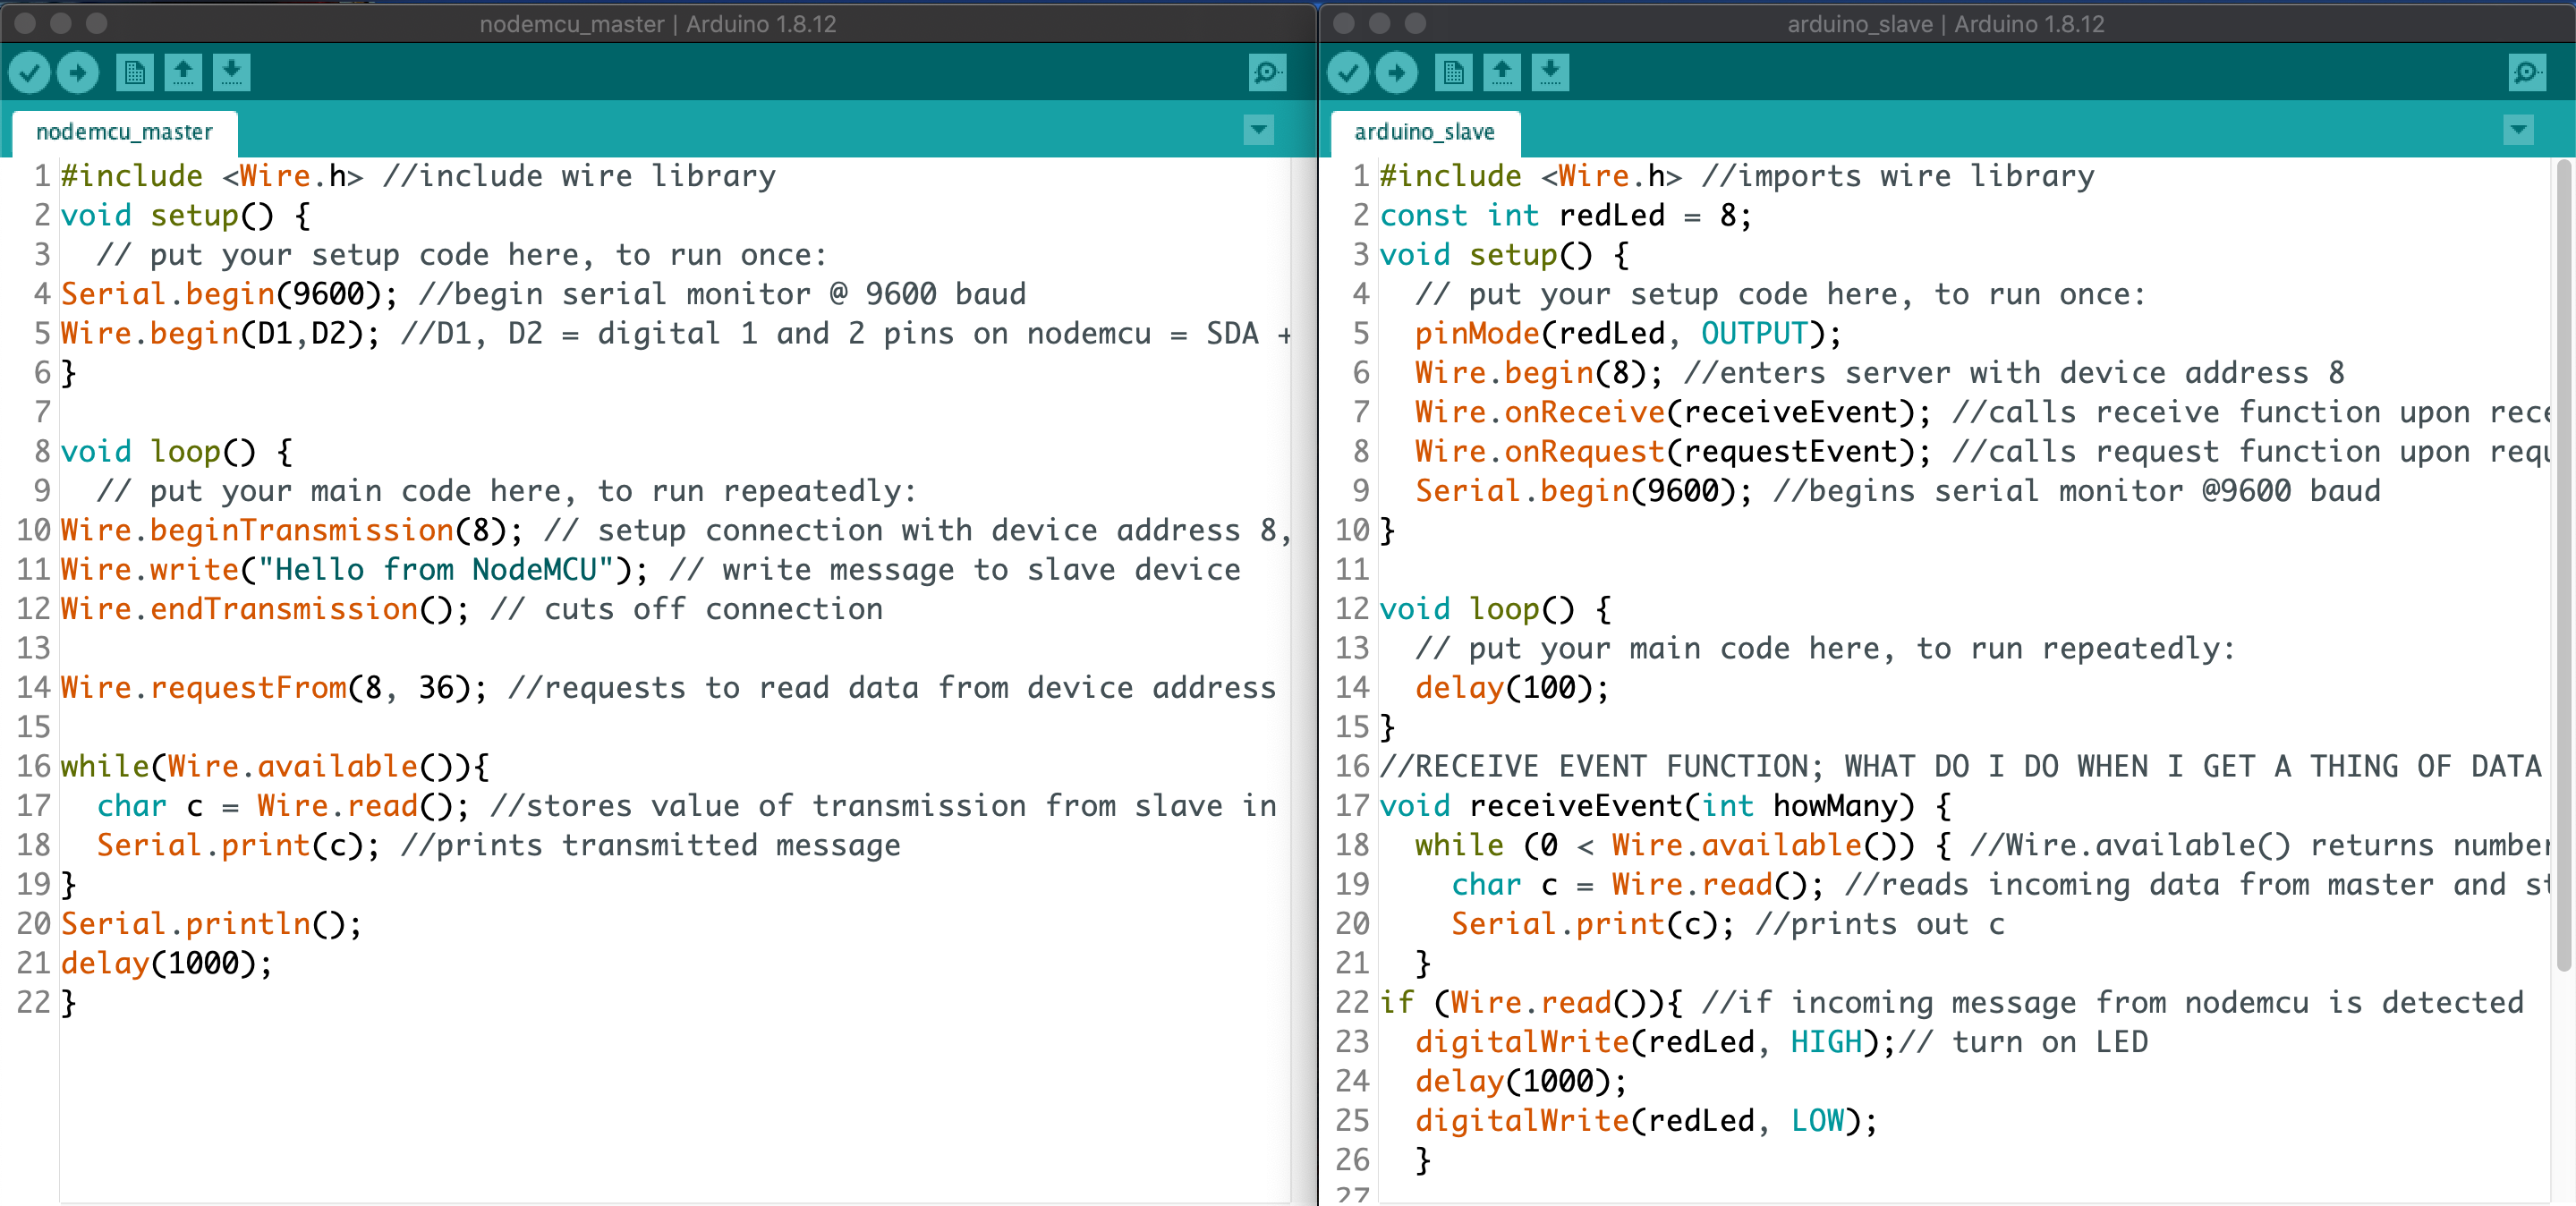The height and width of the screenshot is (1206, 2576).
Task: Open Serial Monitor in nodemcu_master window
Action: [1267, 72]
